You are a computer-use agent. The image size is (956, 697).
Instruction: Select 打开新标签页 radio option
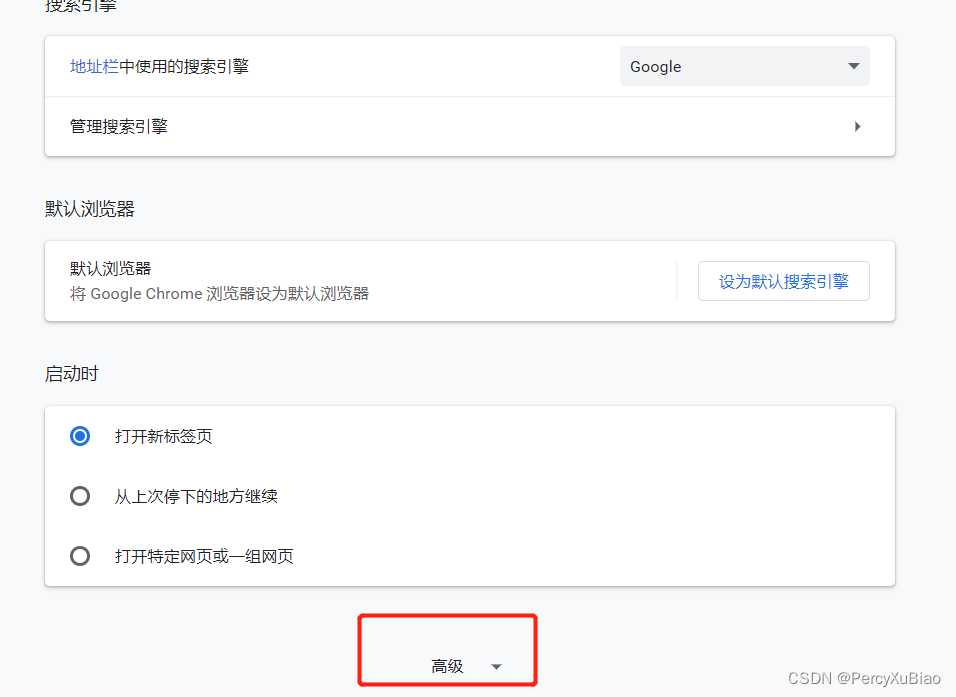(80, 436)
